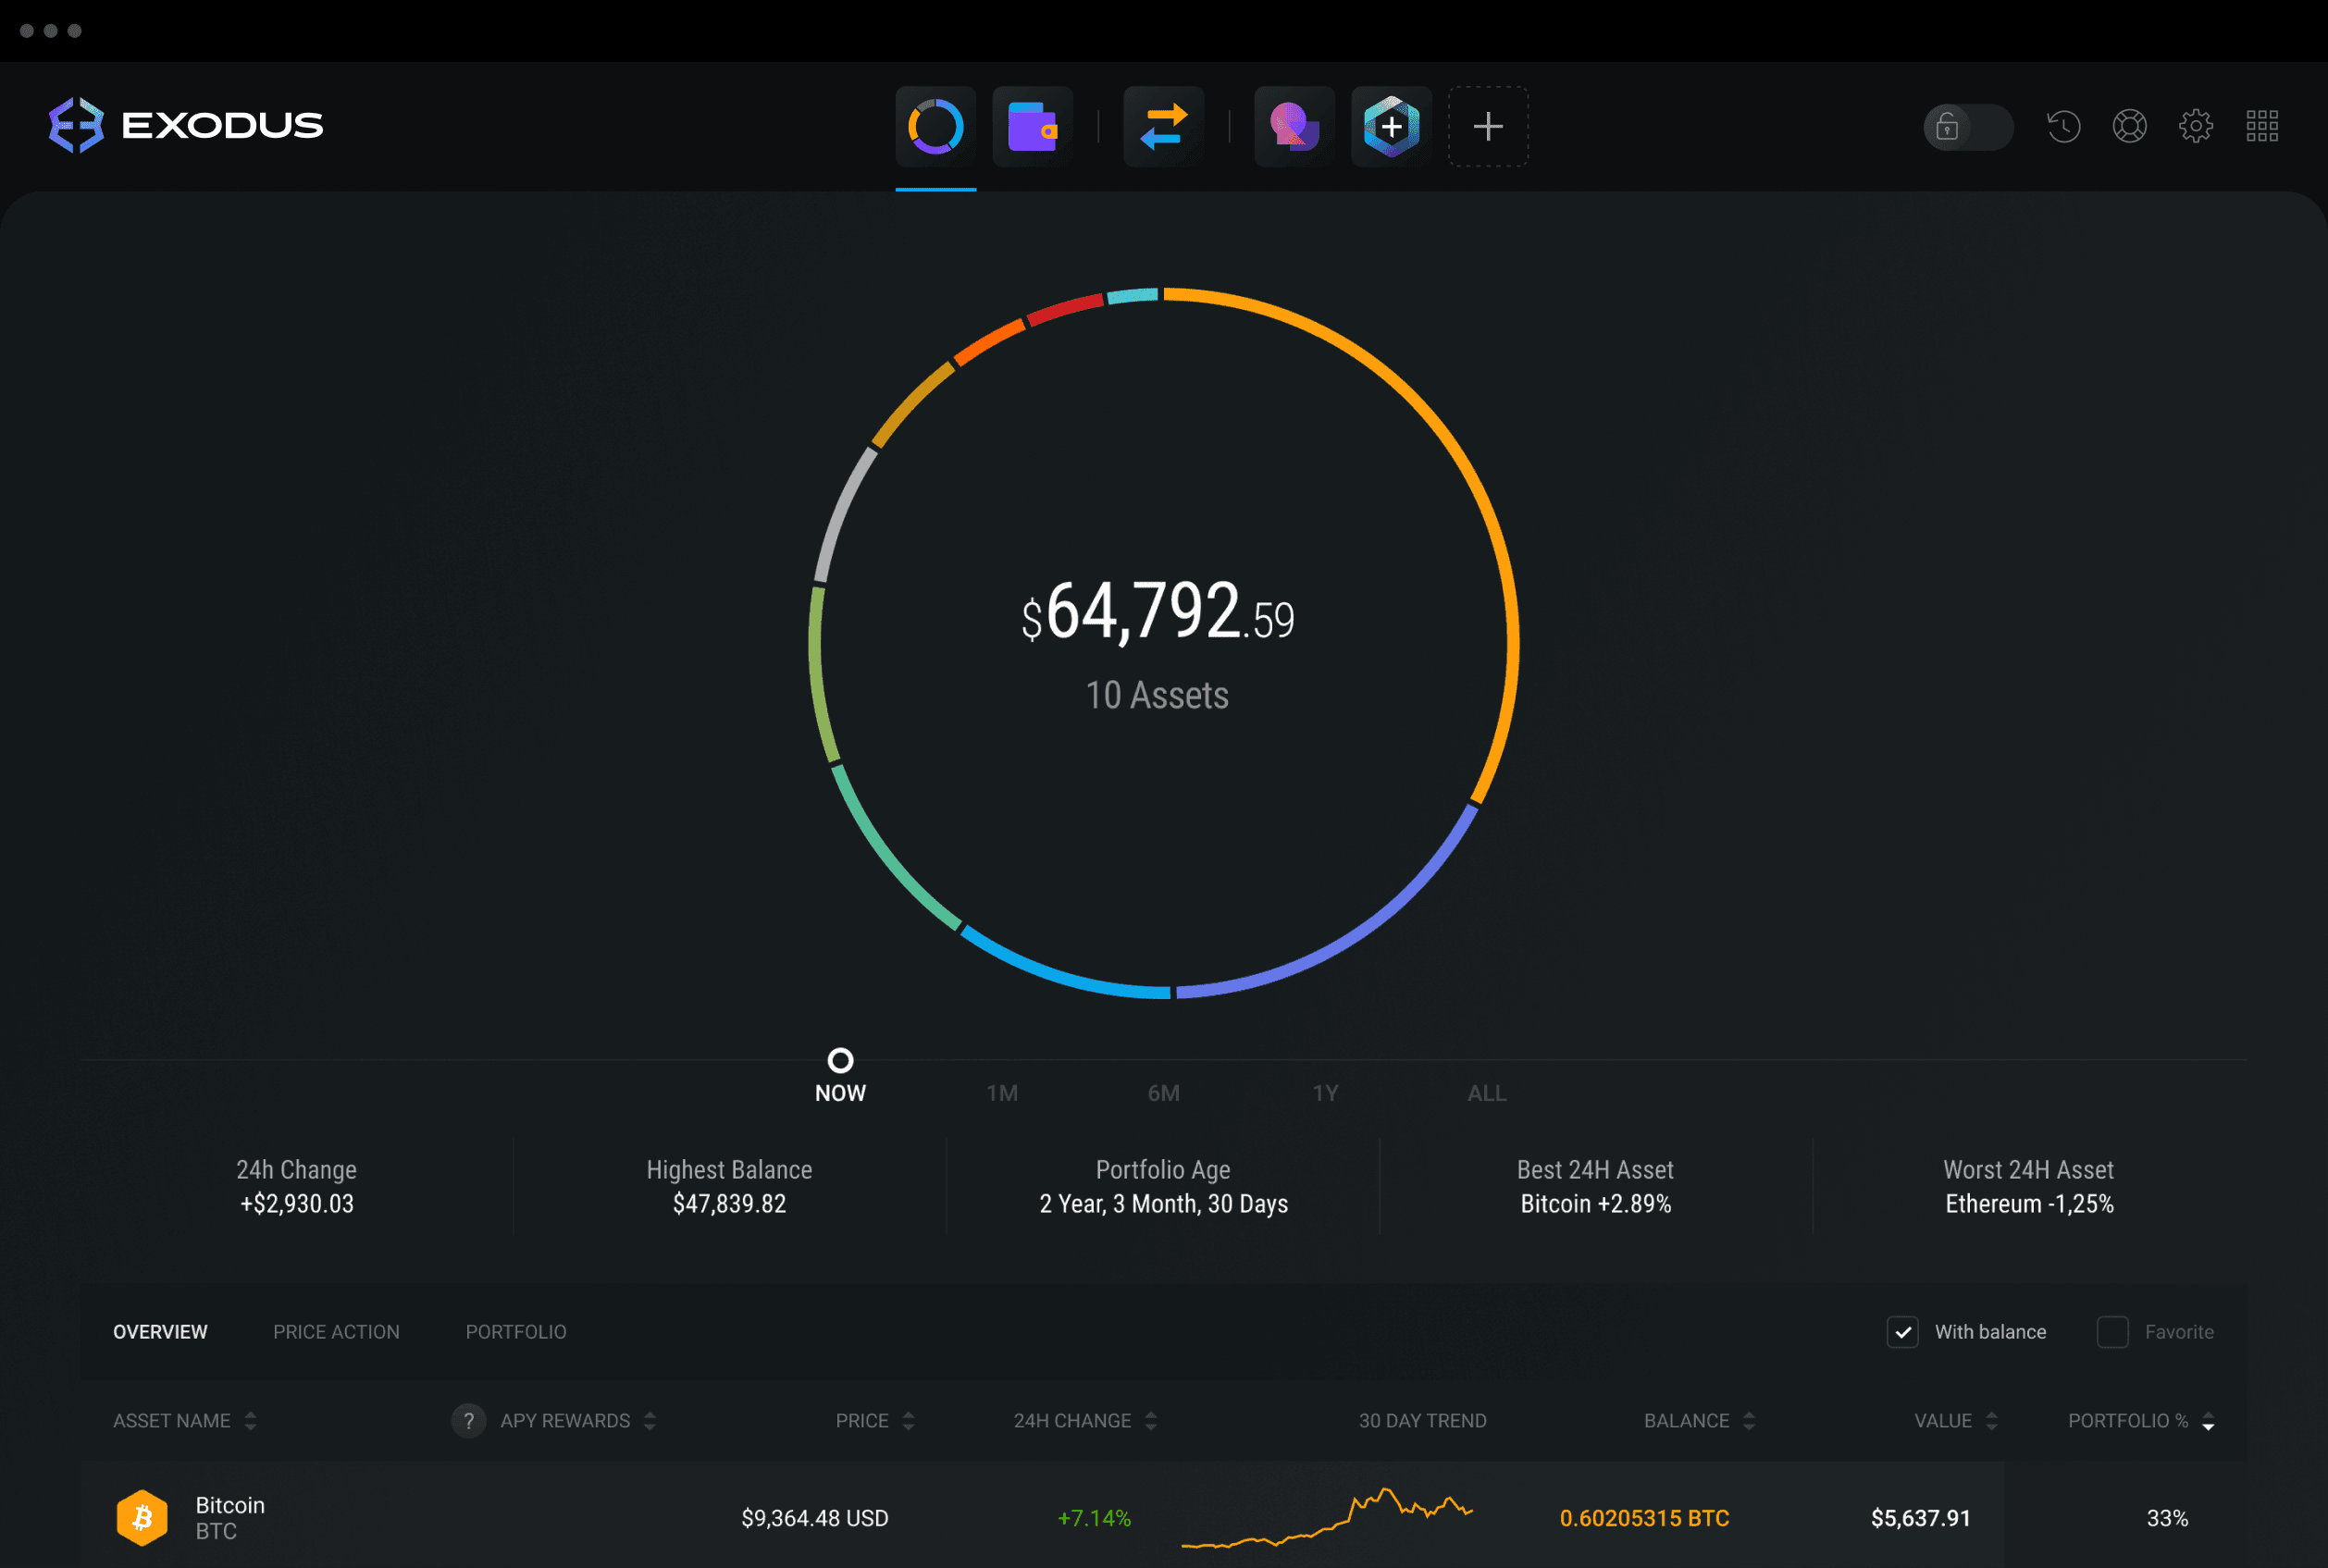Enable the Favorite checkbox
2328x1568 pixels.
2112,1332
